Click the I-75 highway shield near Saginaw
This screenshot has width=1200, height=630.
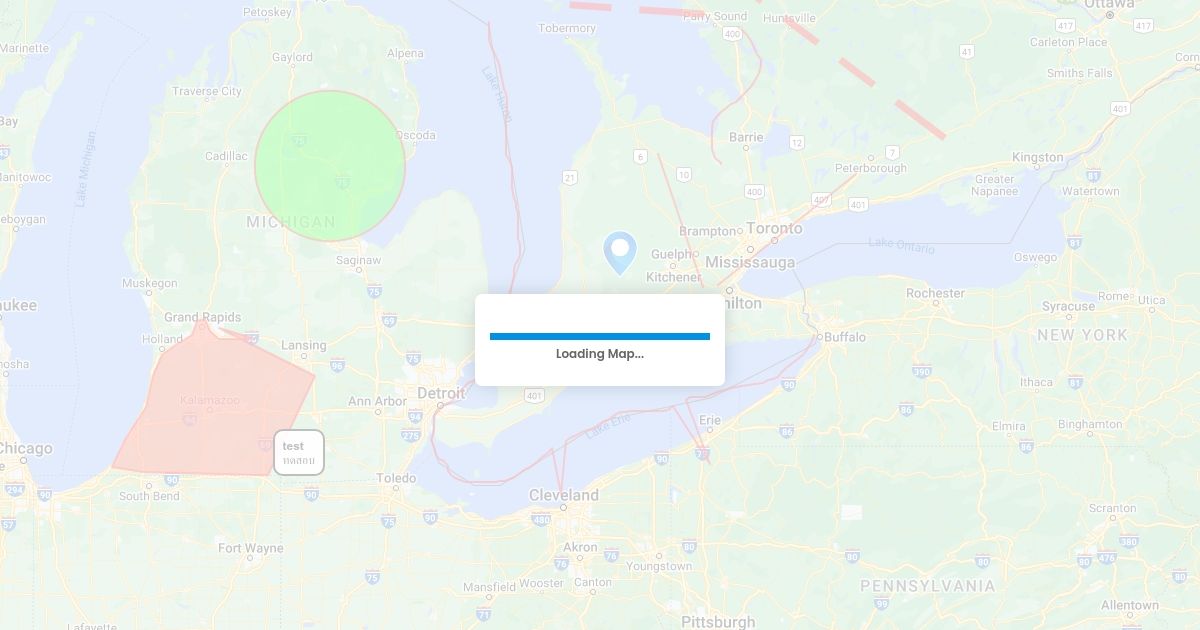374,291
